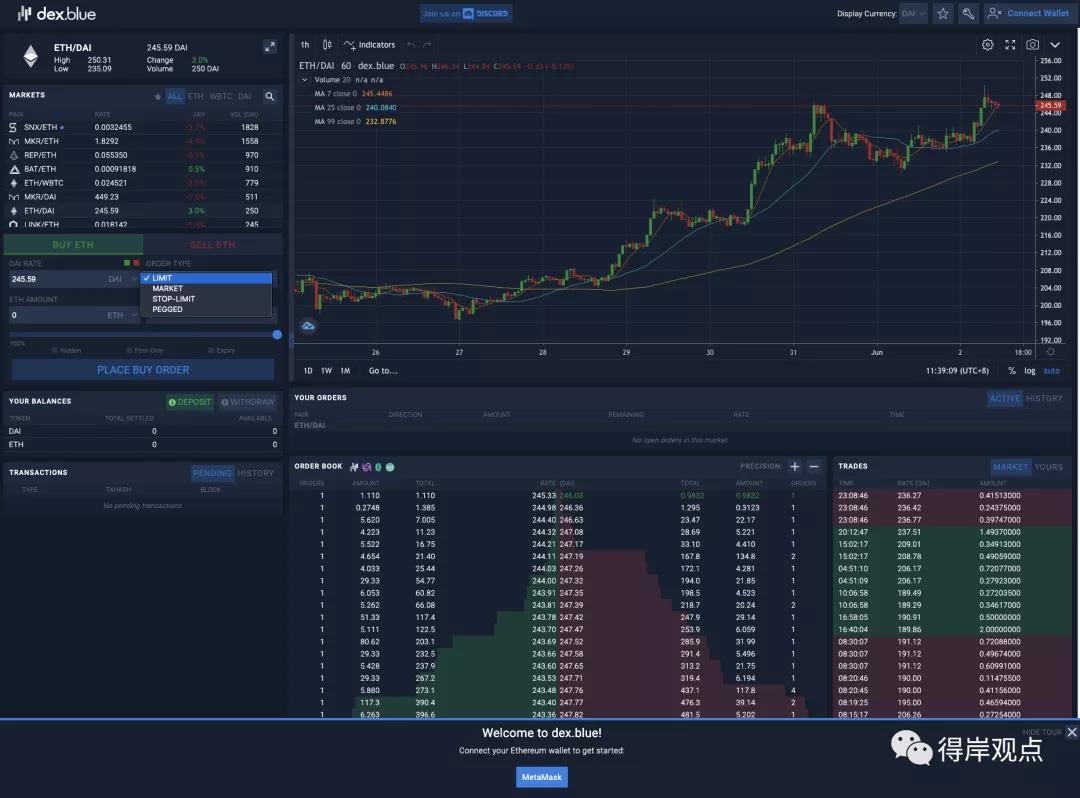Image resolution: width=1080 pixels, height=798 pixels.
Task: Select first order book source icon
Action: click(x=354, y=467)
